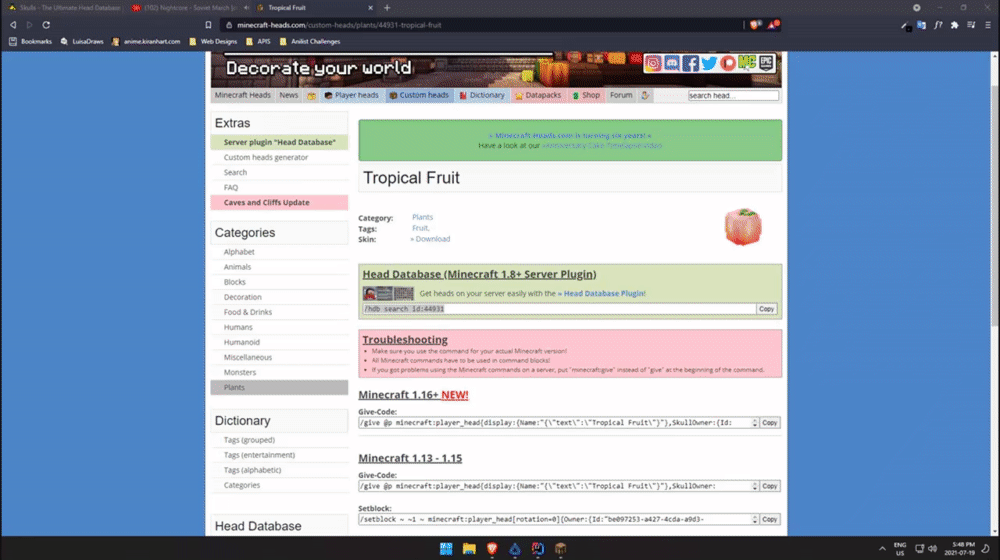Click the search head input field
1000x560 pixels.
tap(733, 96)
